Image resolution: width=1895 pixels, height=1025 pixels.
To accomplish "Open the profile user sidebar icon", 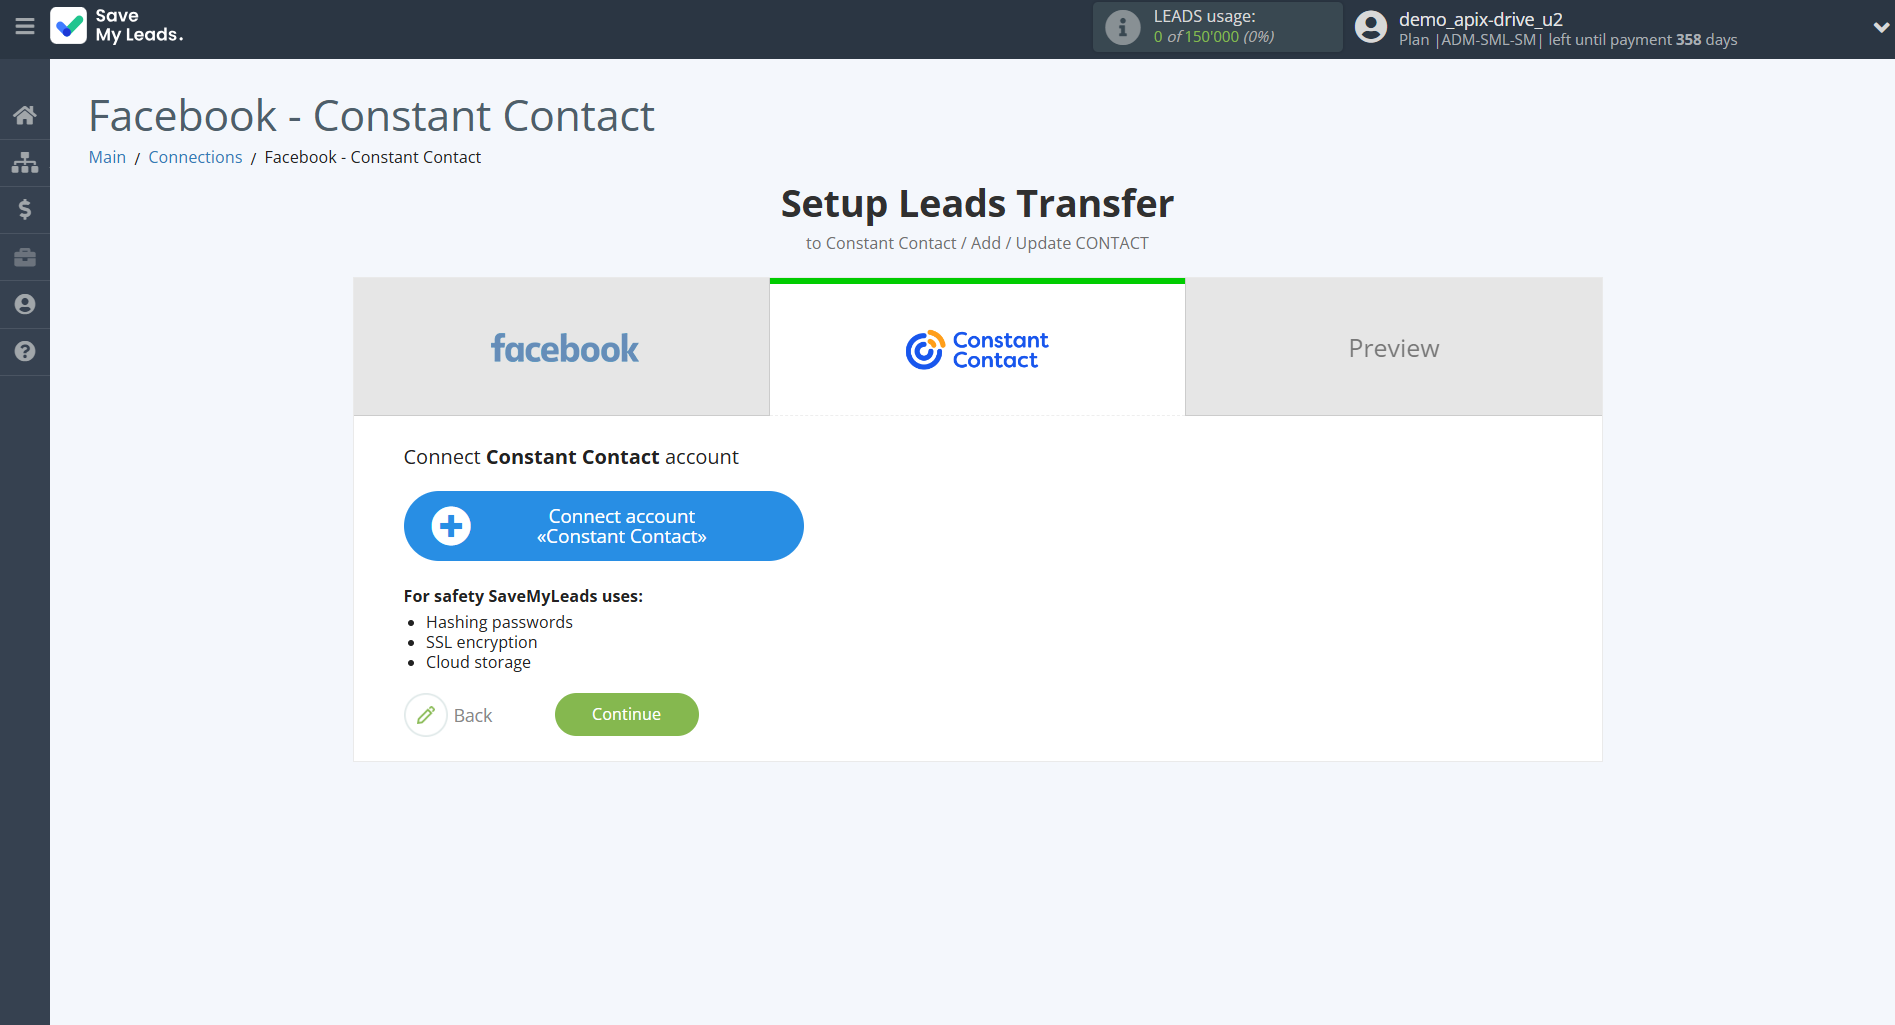I will click(x=25, y=304).
